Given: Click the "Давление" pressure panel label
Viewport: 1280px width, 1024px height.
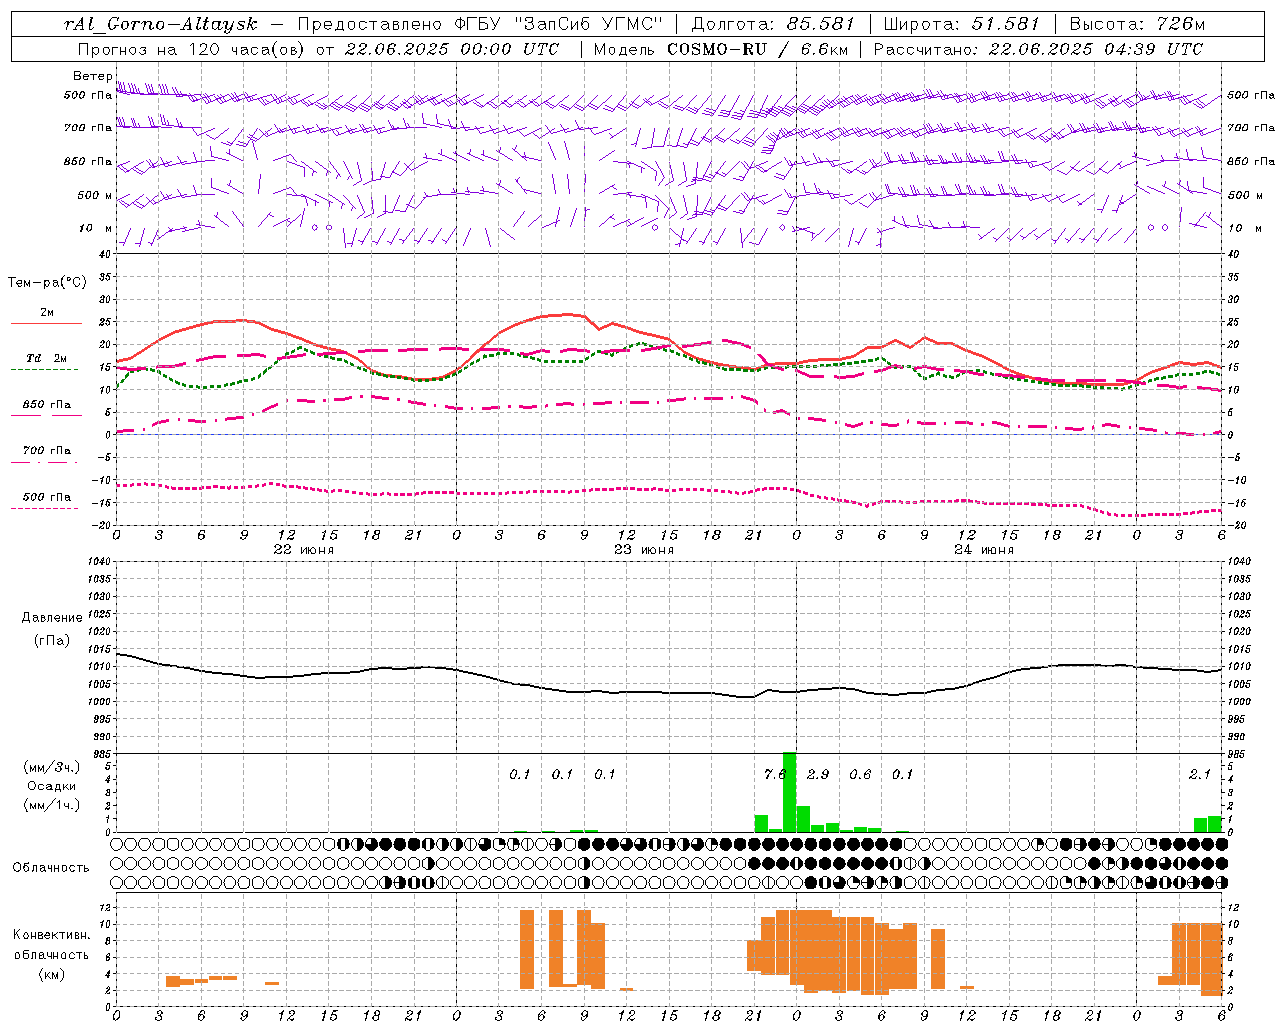Looking at the screenshot, I should pyautogui.click(x=52, y=618).
